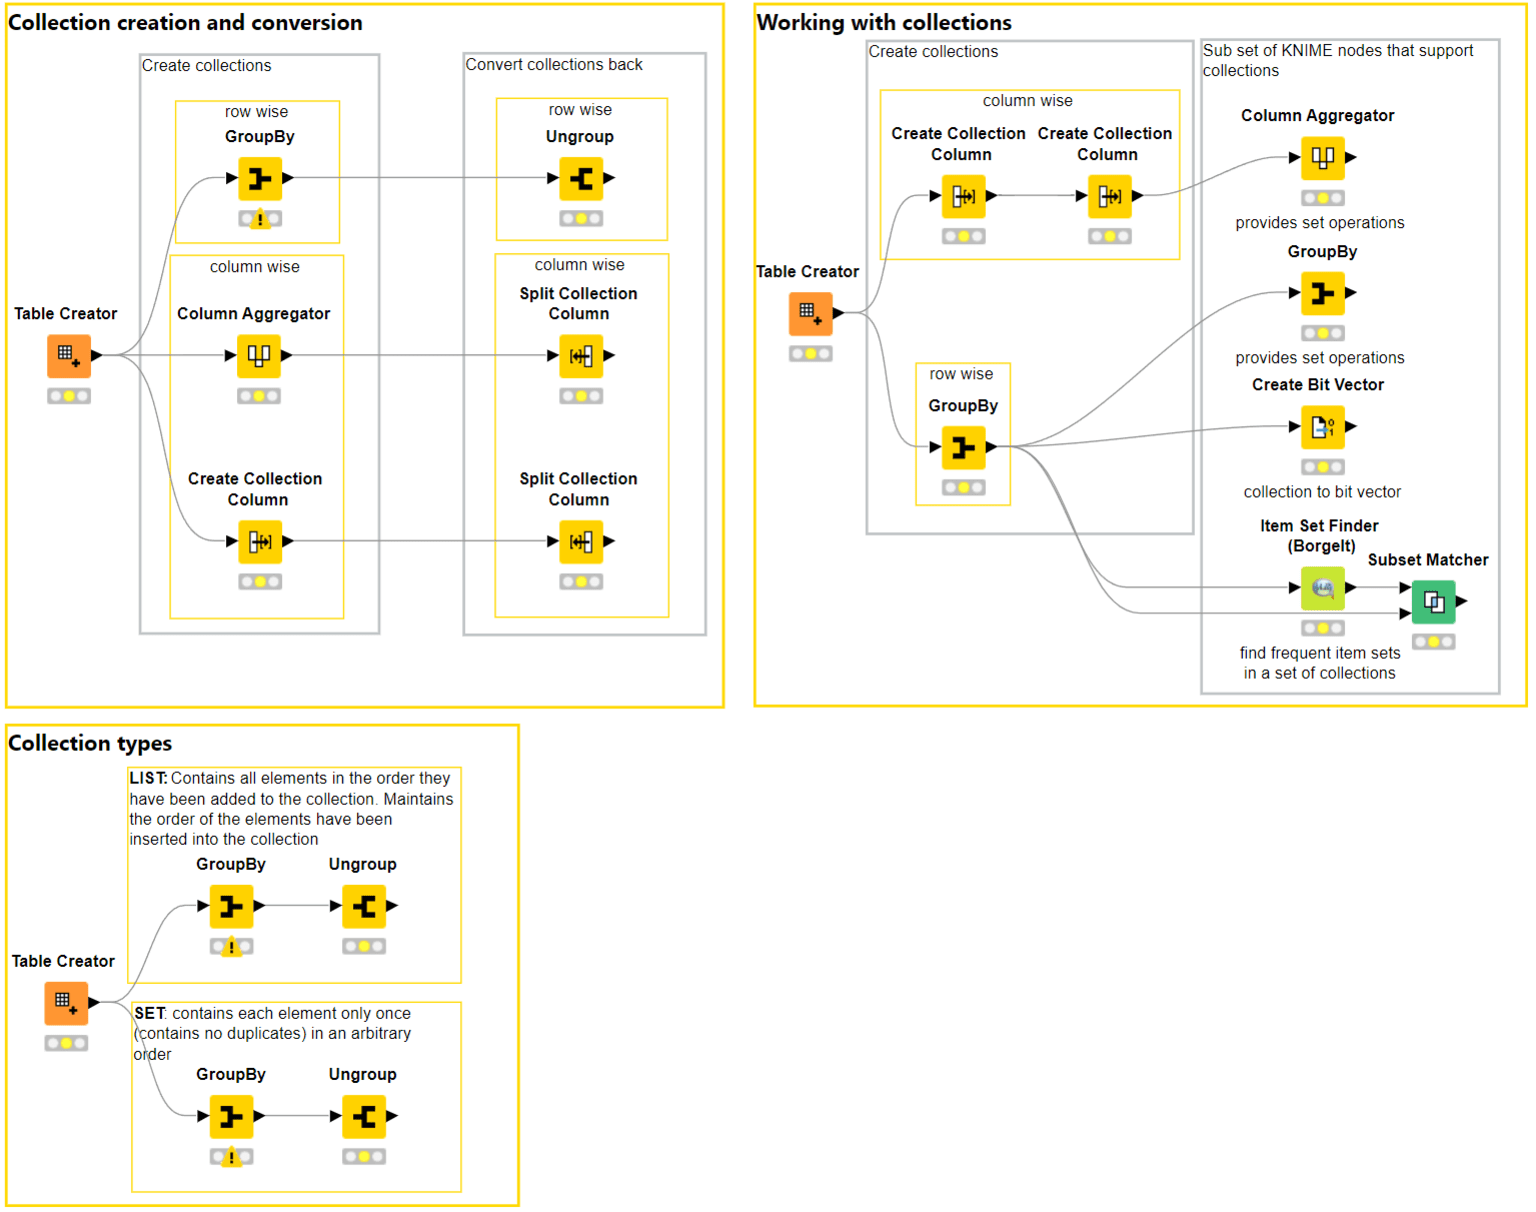Select 'Working with collections' annotation title
Image resolution: width=1536 pixels, height=1212 pixels.
tap(884, 22)
